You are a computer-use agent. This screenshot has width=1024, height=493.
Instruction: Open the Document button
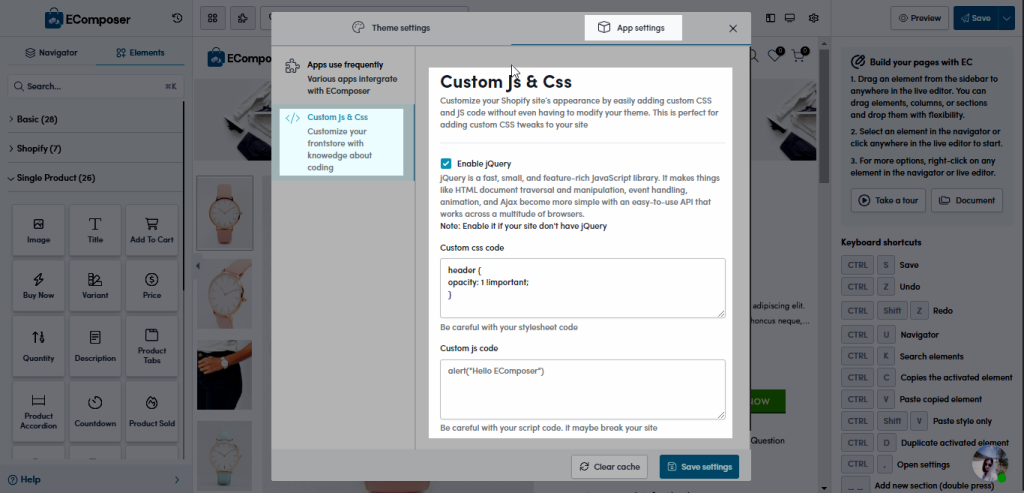pos(967,200)
